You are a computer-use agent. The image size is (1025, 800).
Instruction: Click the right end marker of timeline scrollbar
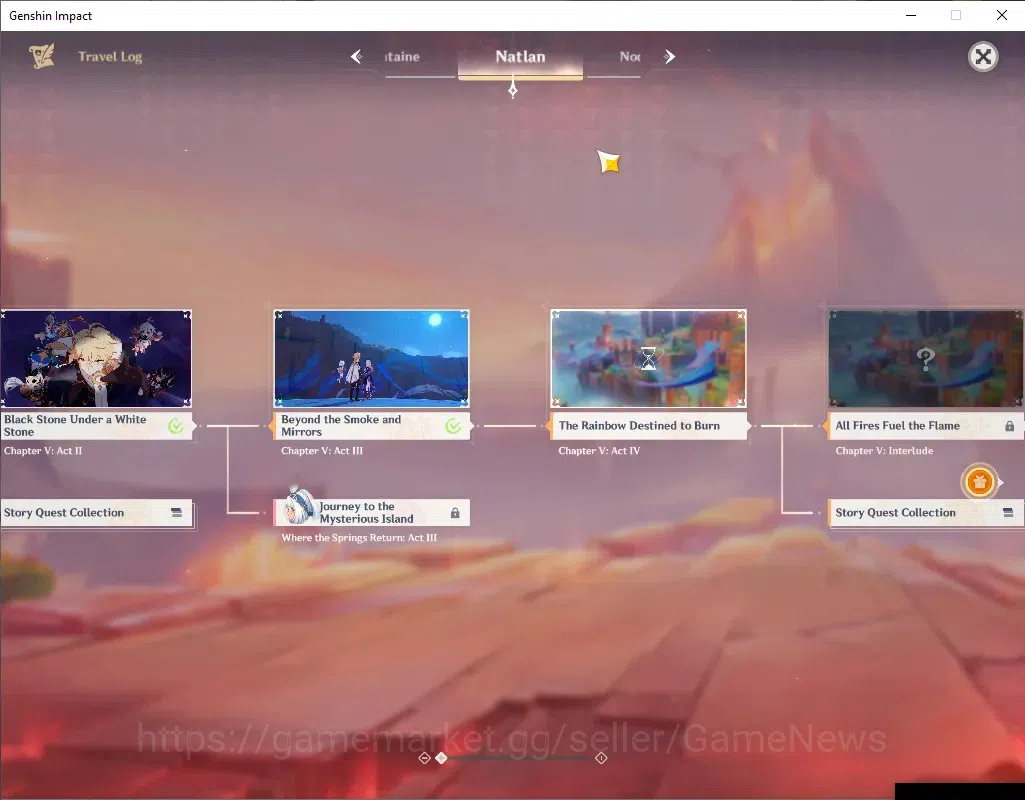[601, 758]
